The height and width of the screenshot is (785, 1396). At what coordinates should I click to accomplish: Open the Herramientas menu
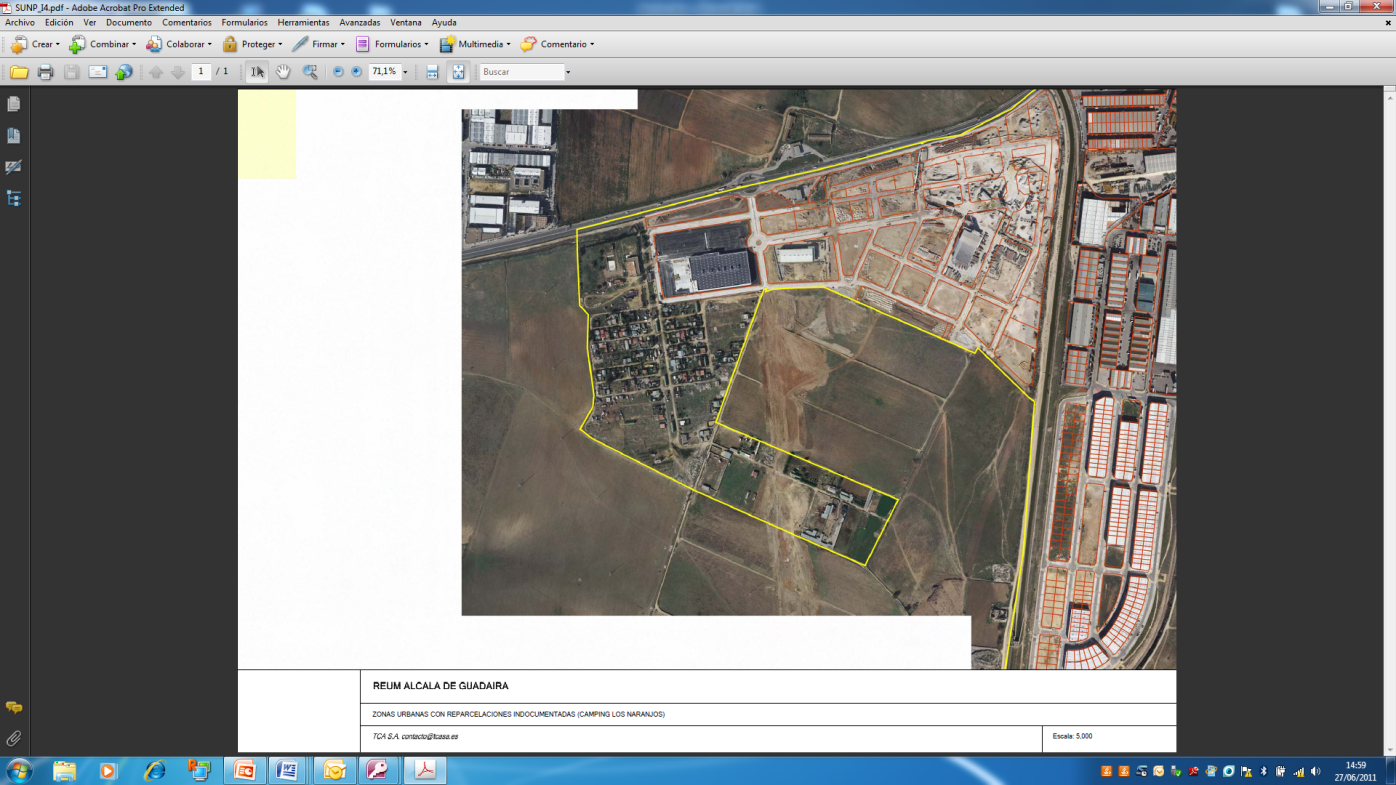tap(303, 22)
